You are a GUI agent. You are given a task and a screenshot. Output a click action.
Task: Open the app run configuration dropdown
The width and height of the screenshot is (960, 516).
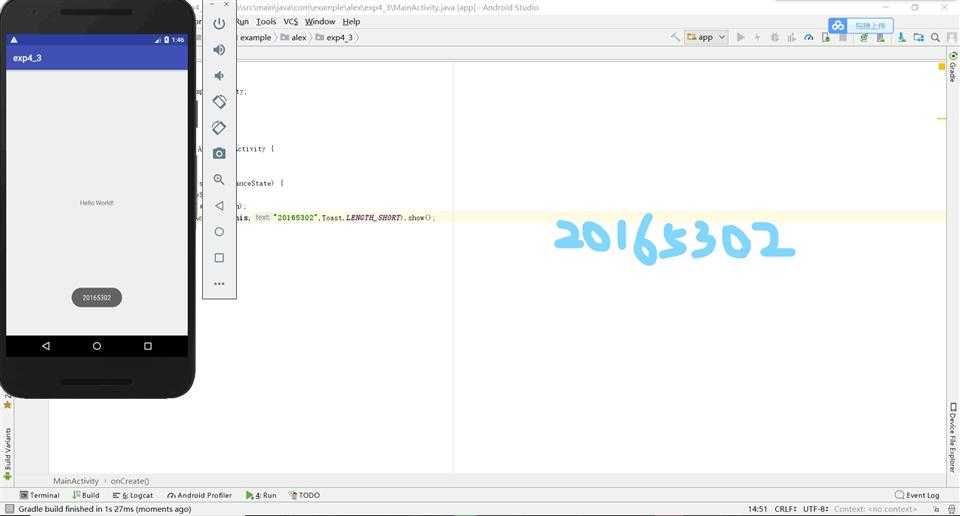click(x=706, y=37)
